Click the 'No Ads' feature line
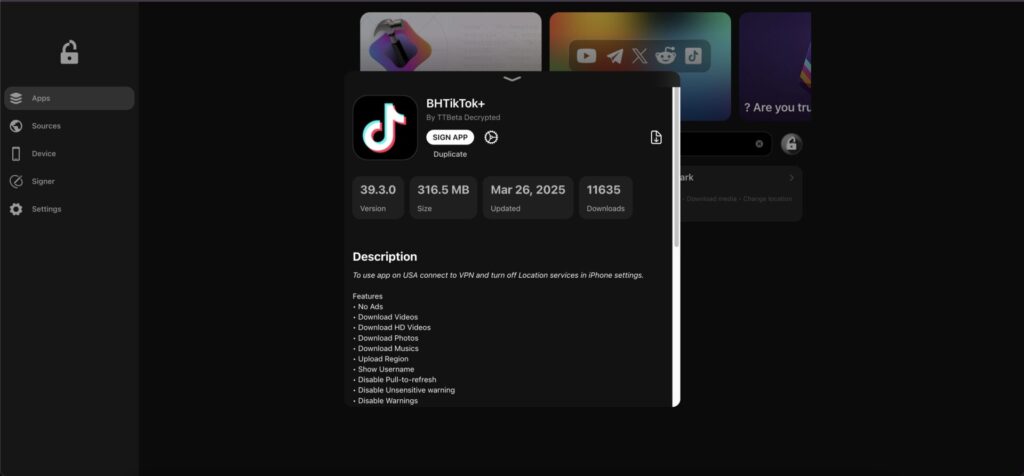The width and height of the screenshot is (1024, 476). point(368,307)
